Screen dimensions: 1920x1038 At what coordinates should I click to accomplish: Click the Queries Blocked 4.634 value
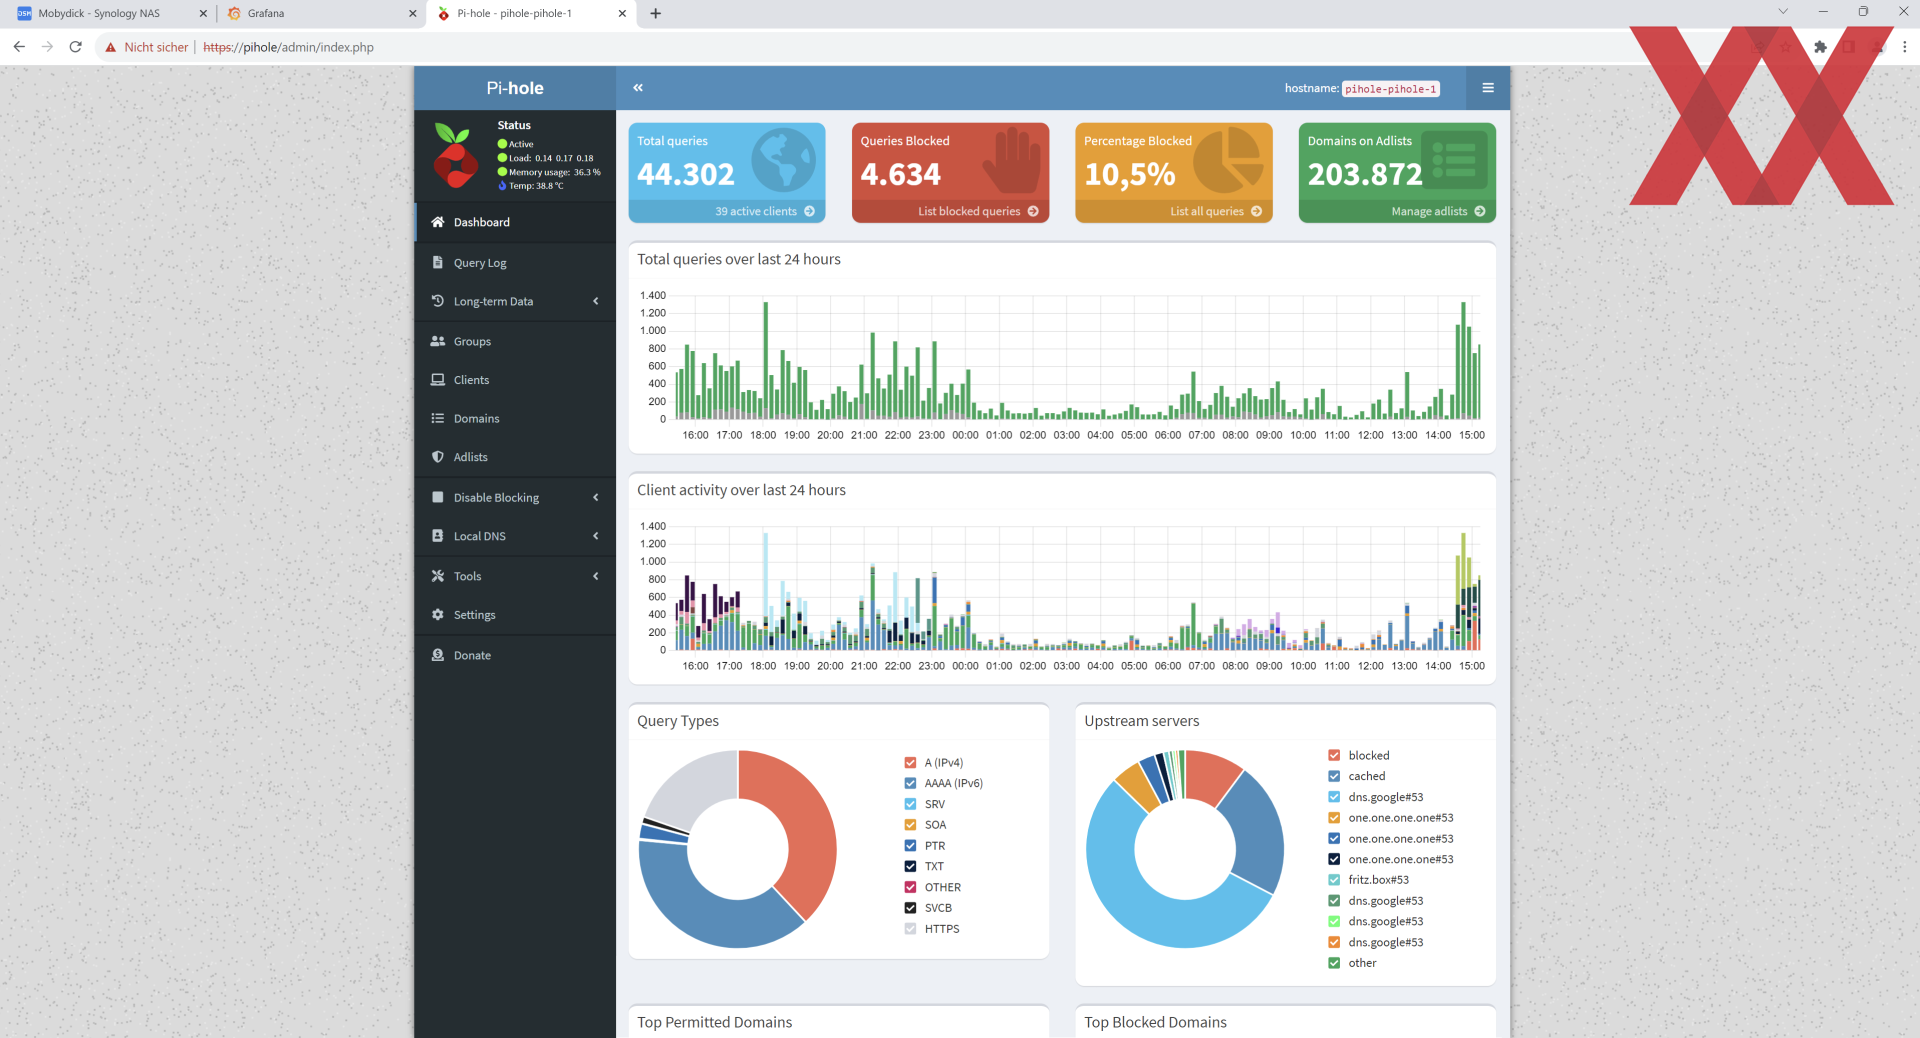tap(900, 174)
